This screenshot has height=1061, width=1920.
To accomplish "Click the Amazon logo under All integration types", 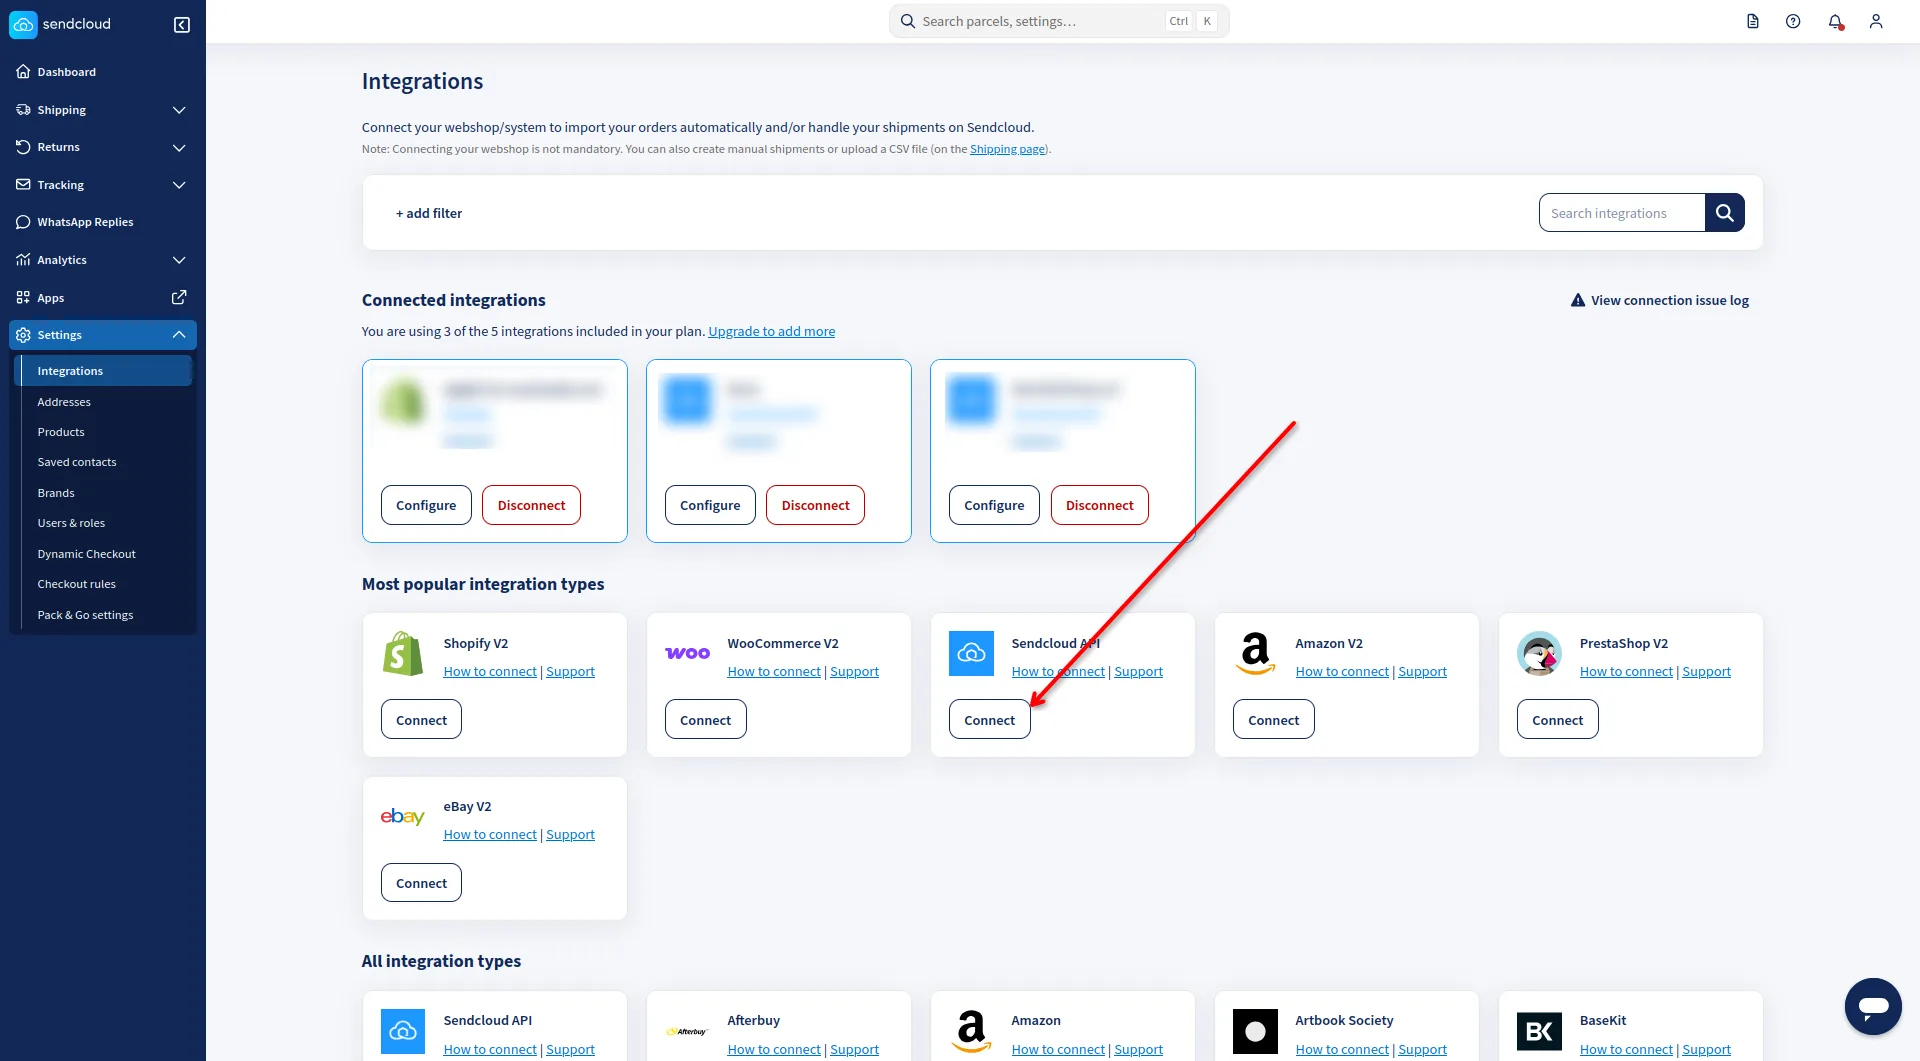I will 971,1031.
